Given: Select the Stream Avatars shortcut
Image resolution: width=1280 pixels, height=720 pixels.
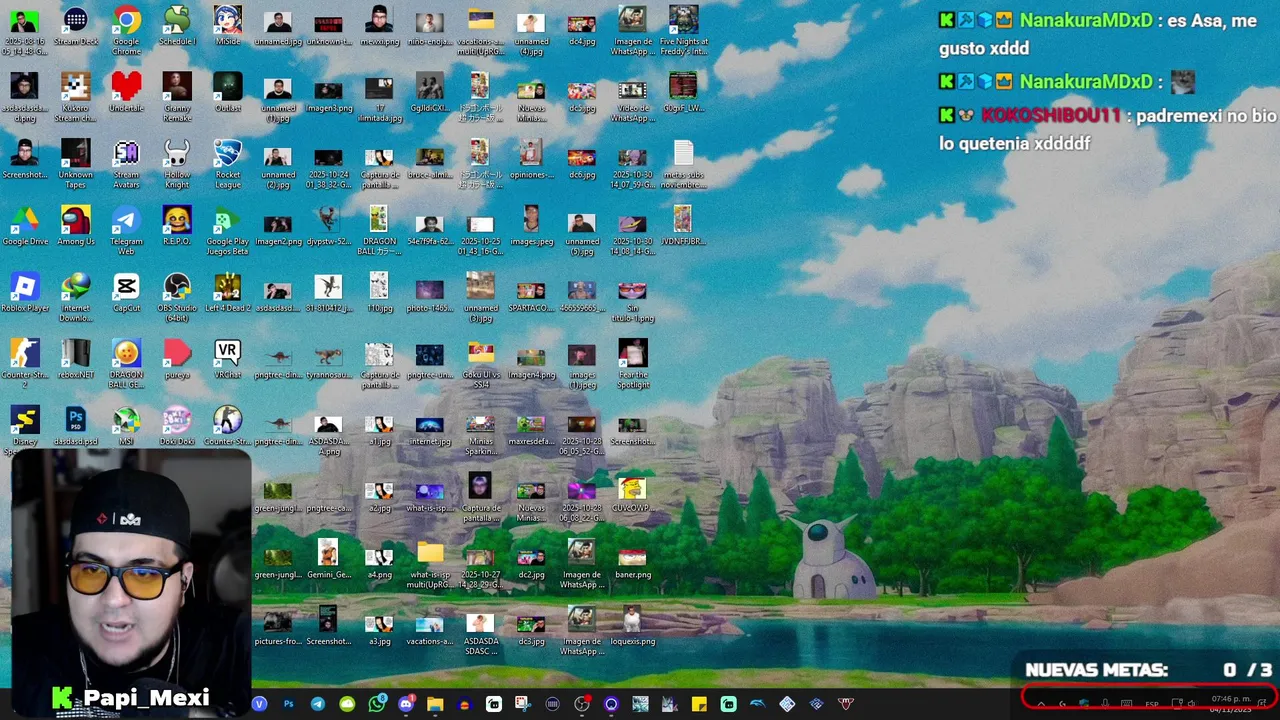Looking at the screenshot, I should [x=126, y=164].
